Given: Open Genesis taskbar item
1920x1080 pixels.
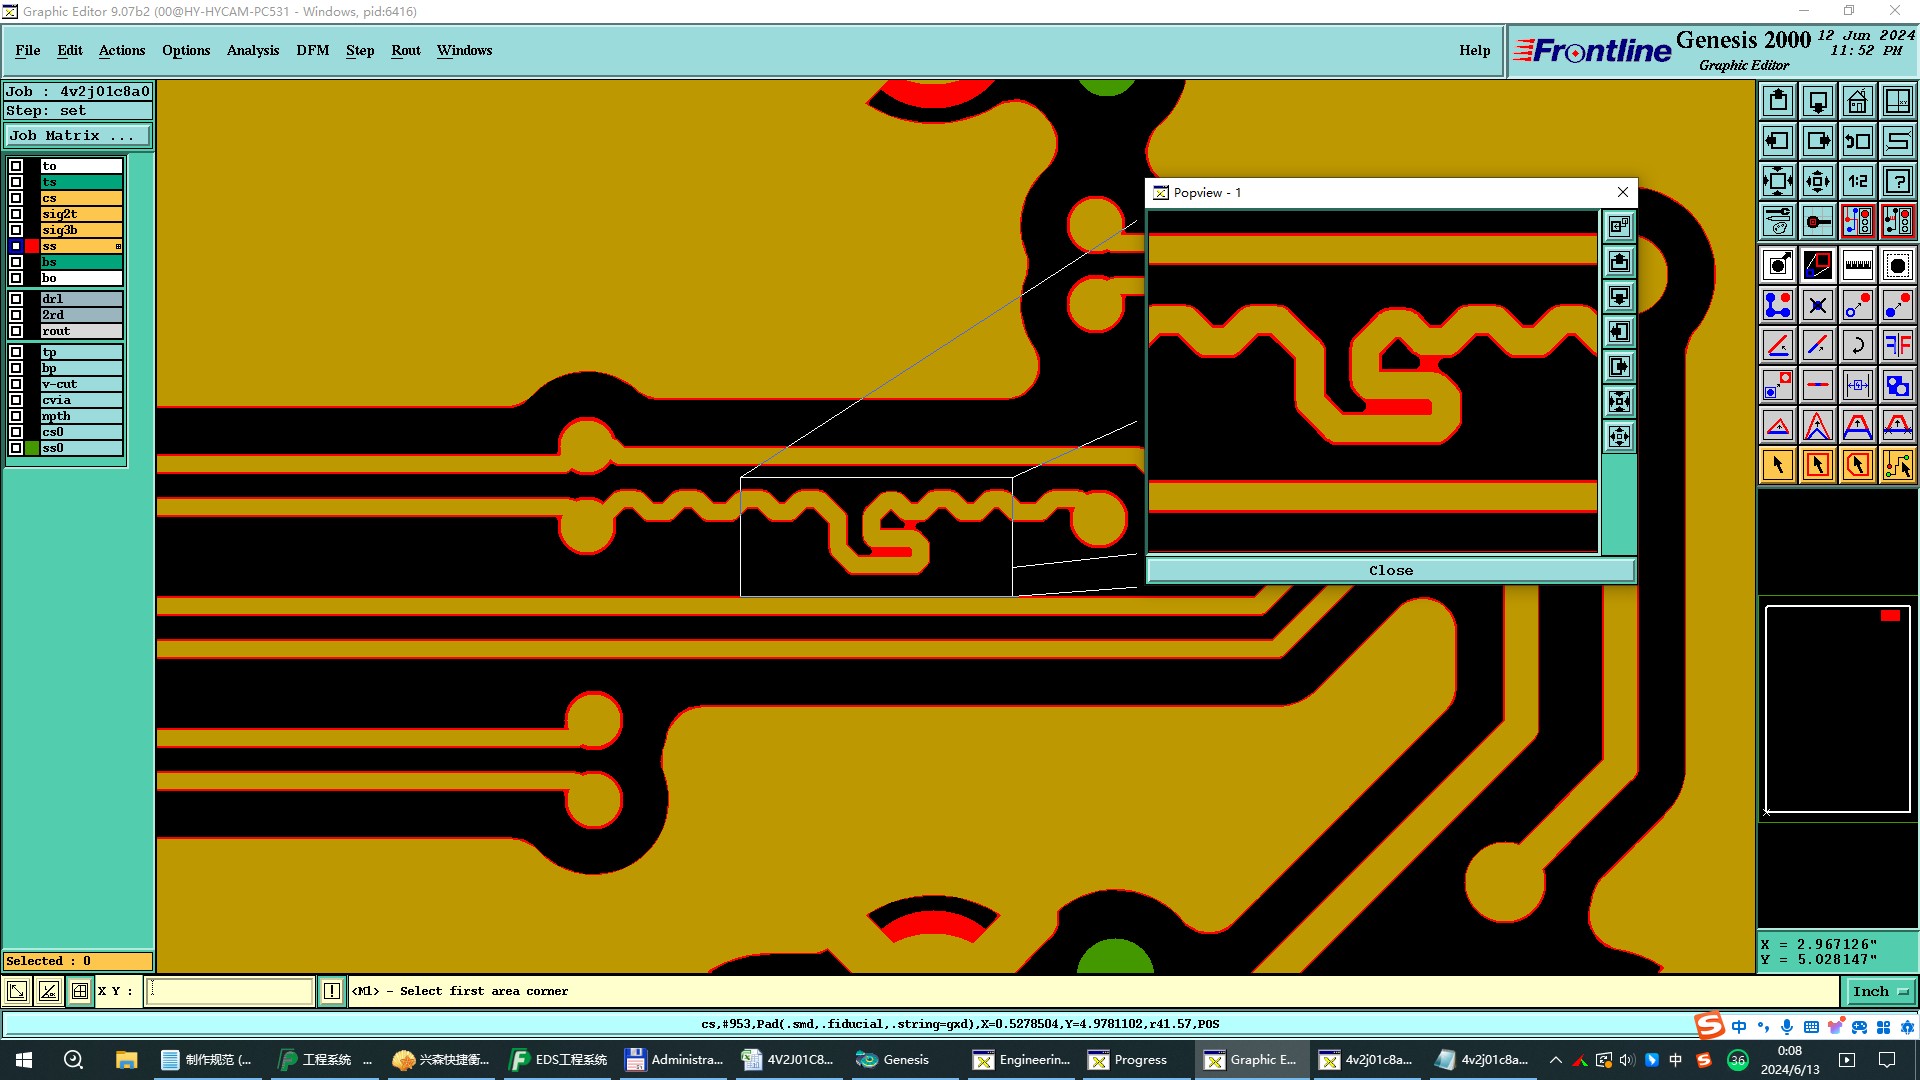Looking at the screenshot, I should (894, 1060).
